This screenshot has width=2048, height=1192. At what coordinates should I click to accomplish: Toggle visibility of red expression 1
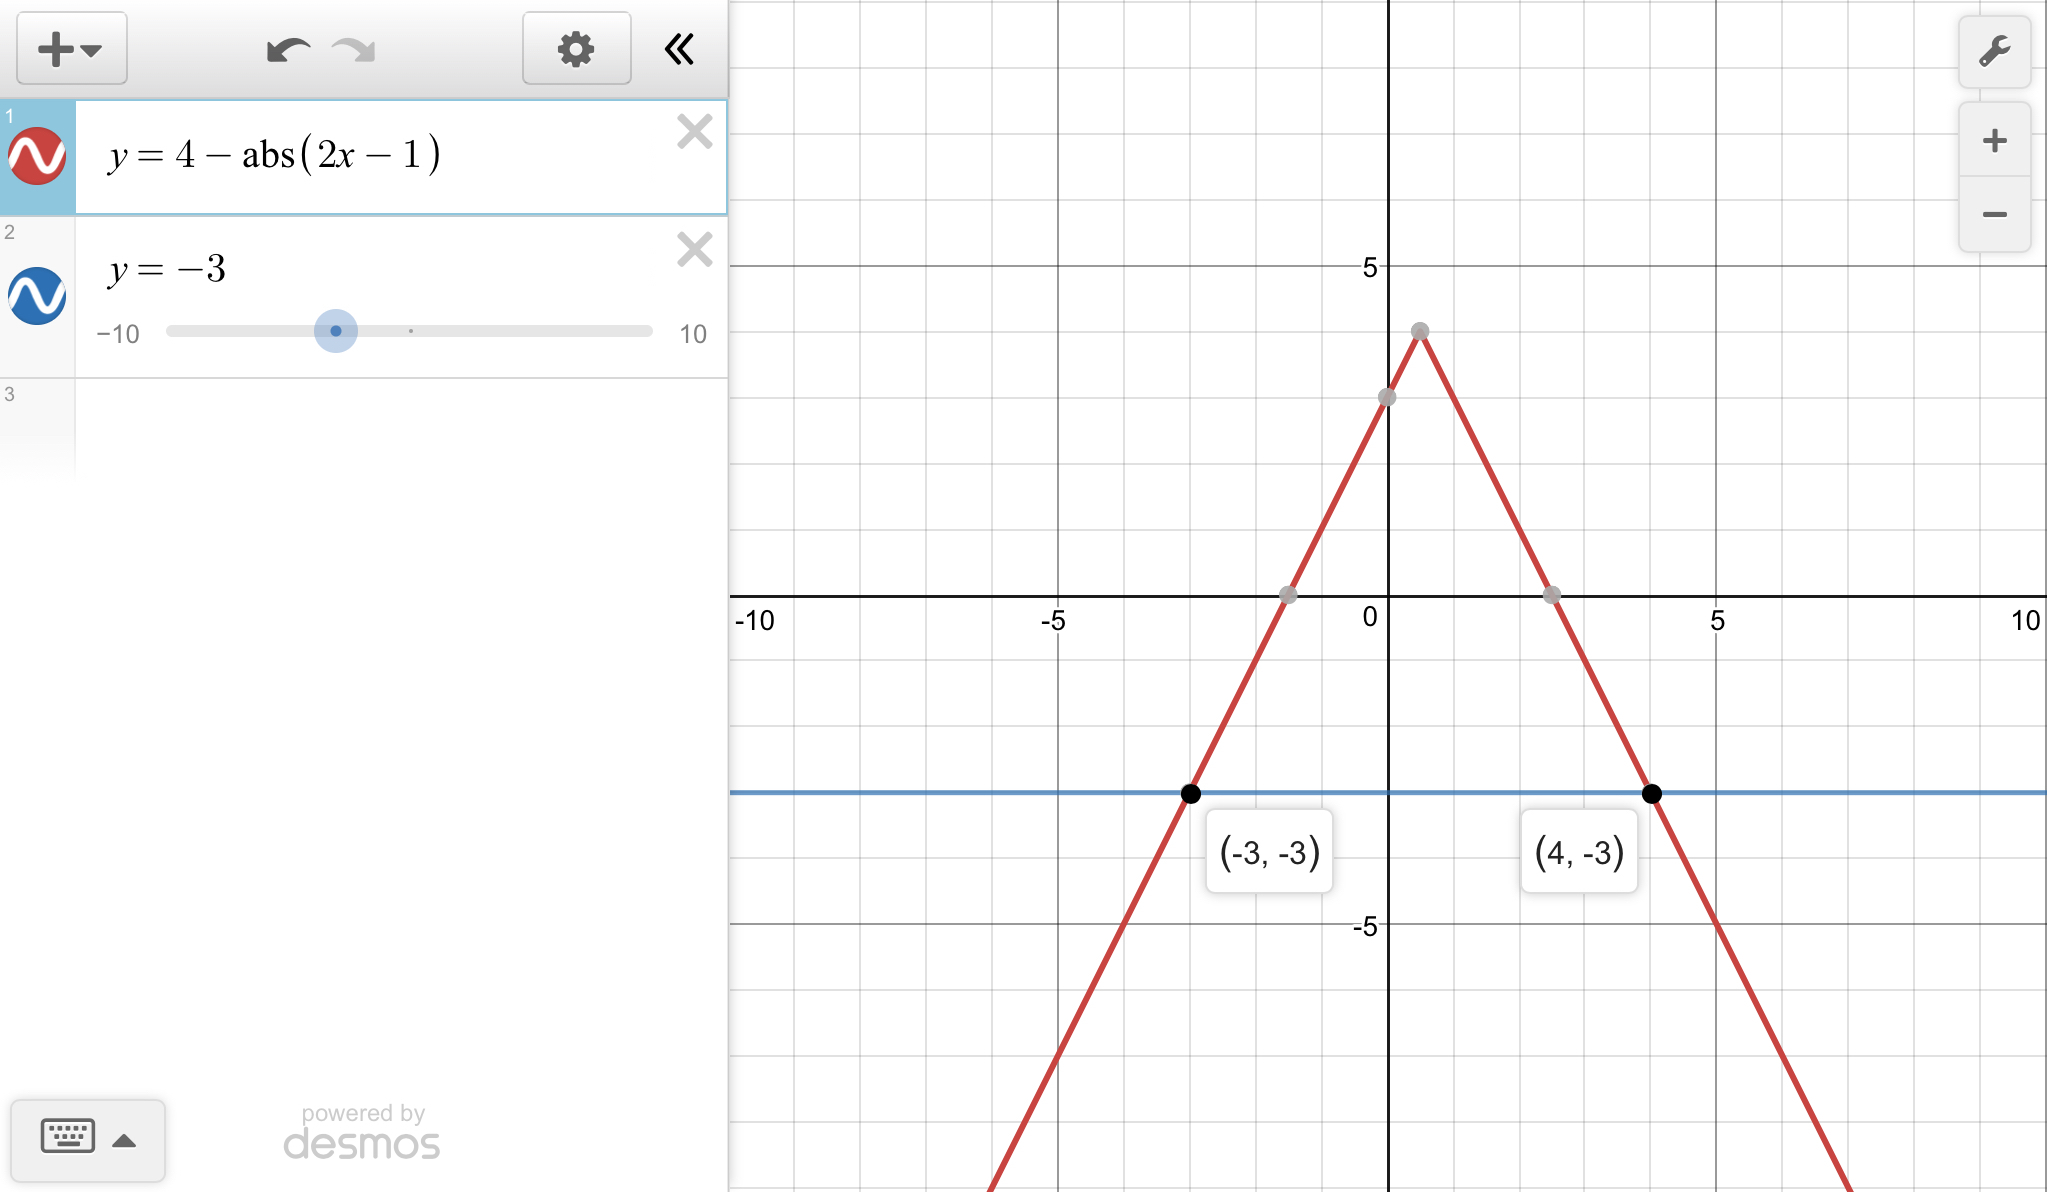click(37, 157)
